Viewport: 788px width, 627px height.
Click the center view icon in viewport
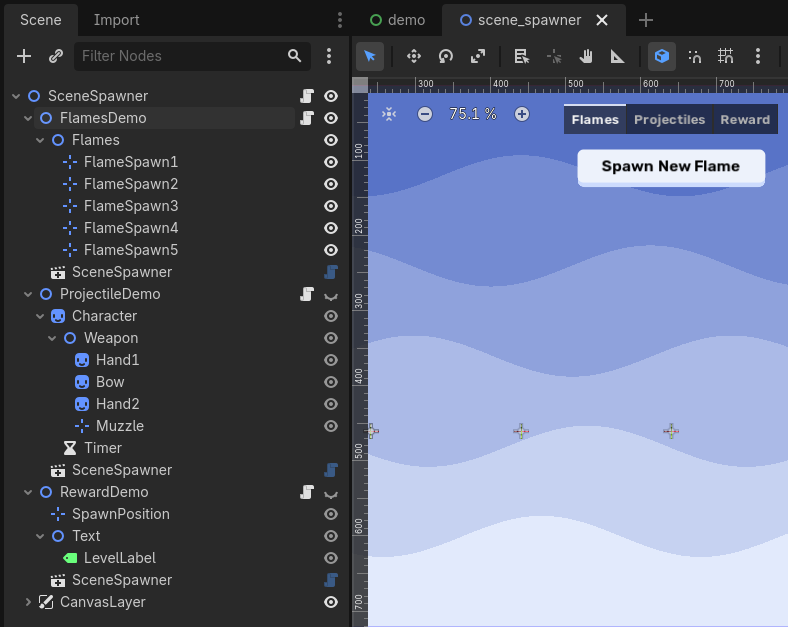point(389,114)
